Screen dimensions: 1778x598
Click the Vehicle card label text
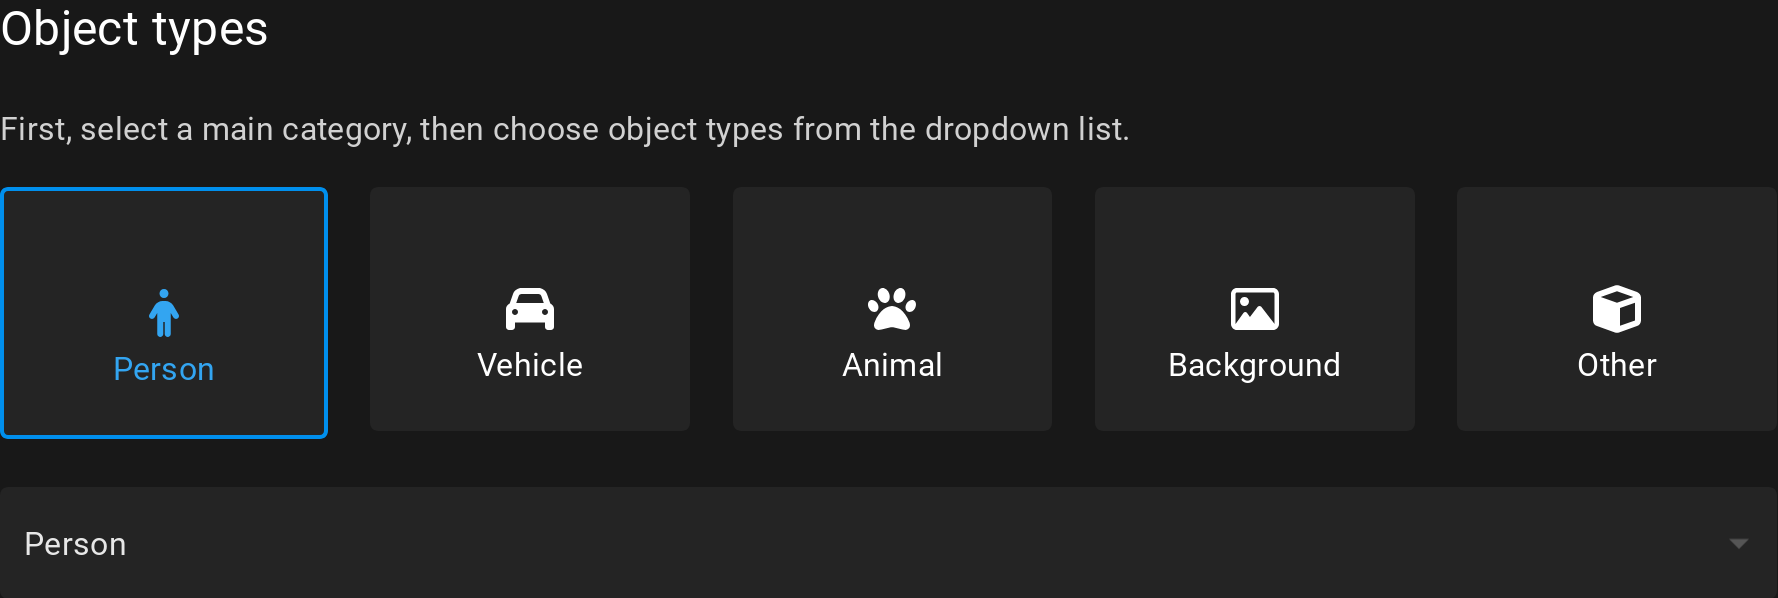coord(529,365)
